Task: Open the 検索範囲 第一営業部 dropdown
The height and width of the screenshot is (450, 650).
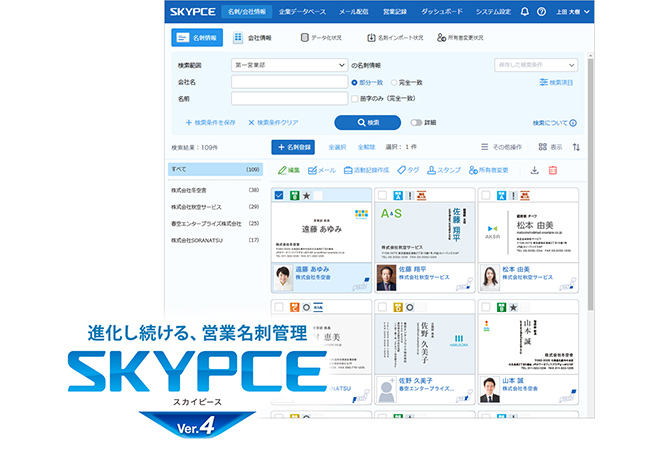Action: (x=289, y=65)
